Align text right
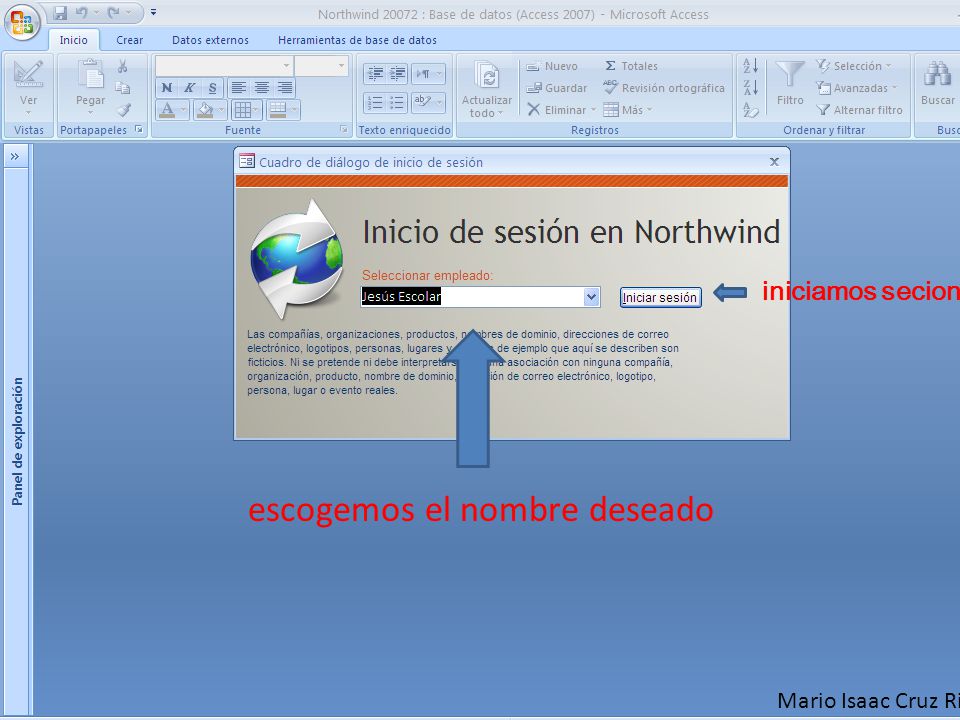 (284, 88)
